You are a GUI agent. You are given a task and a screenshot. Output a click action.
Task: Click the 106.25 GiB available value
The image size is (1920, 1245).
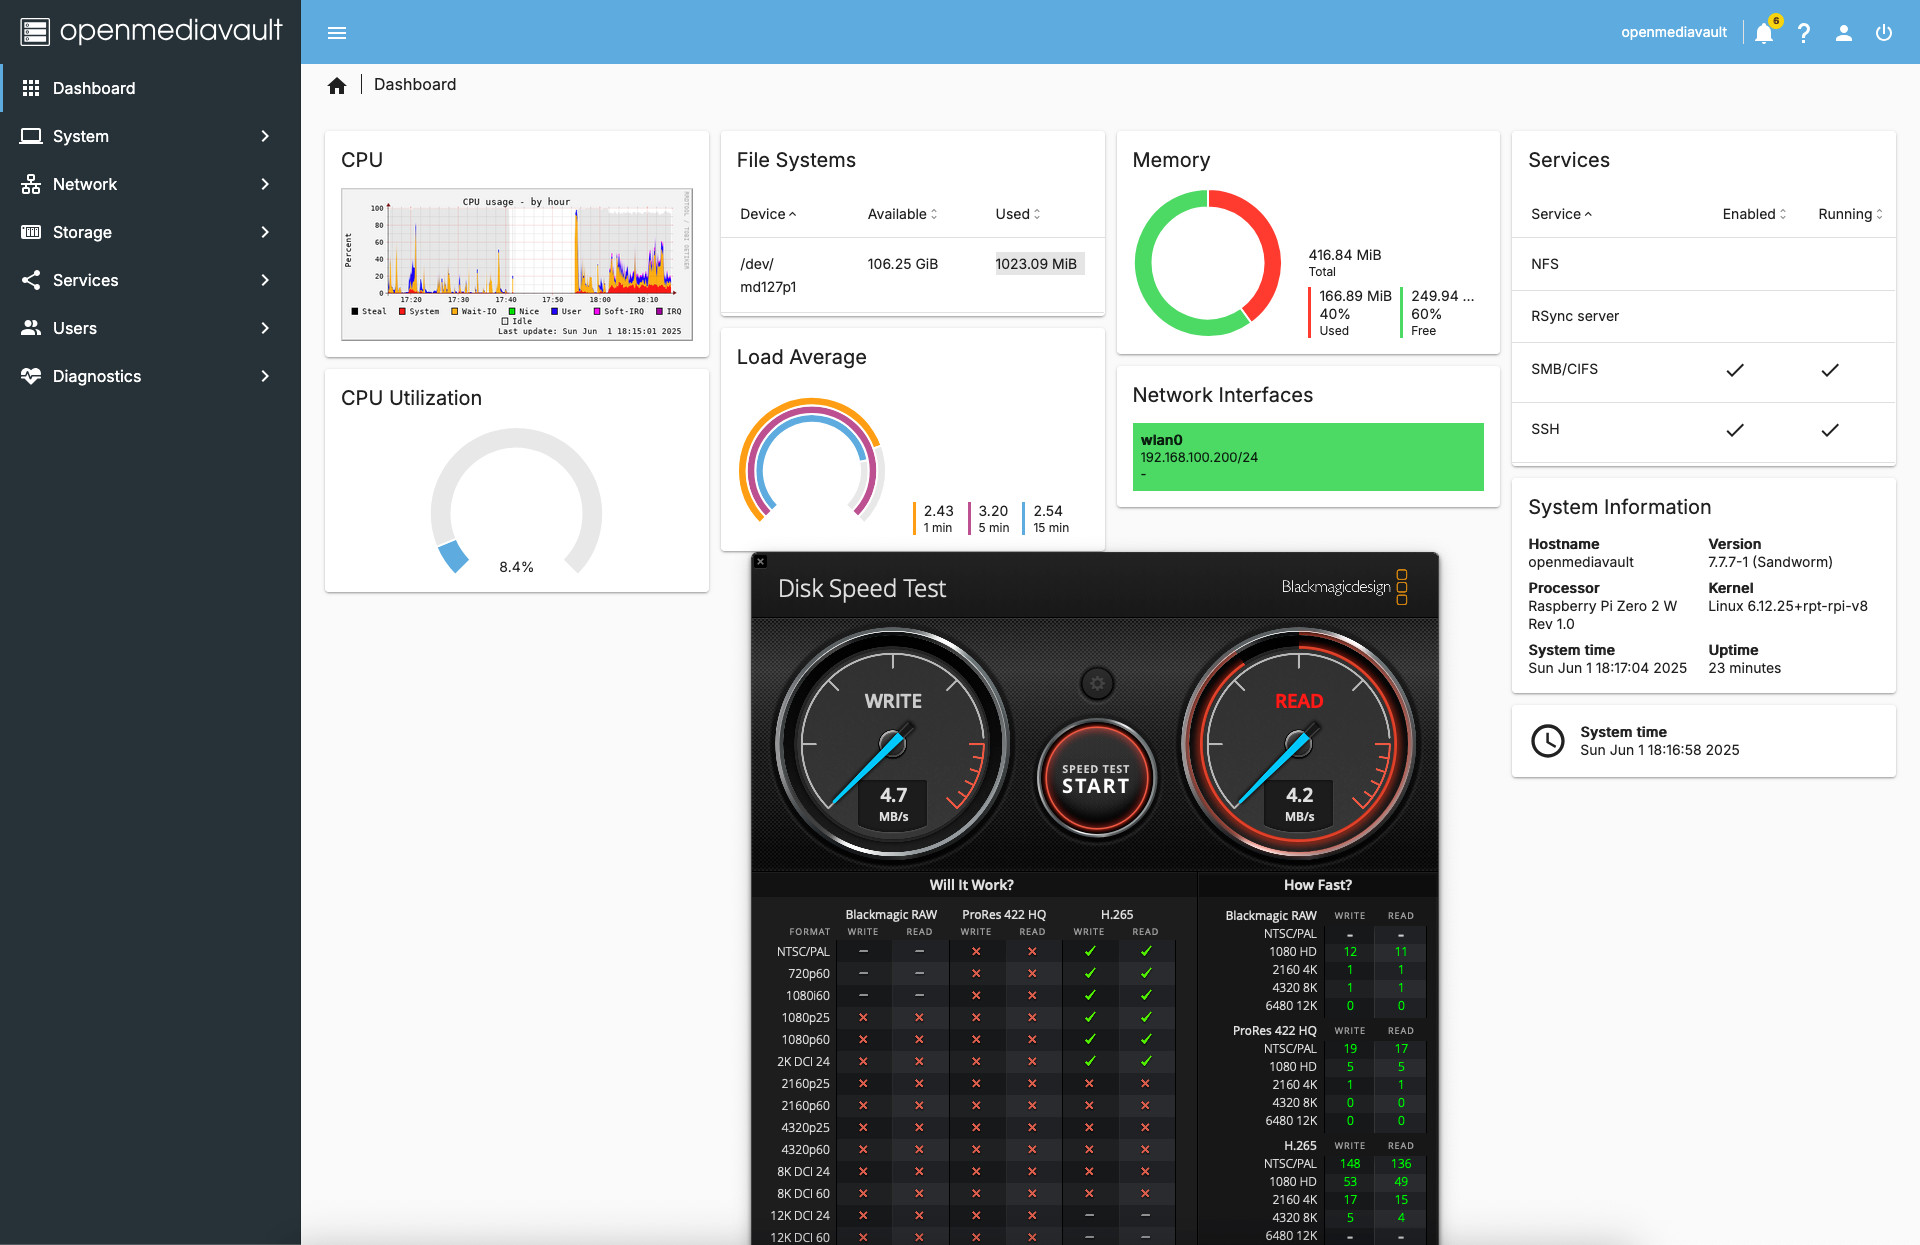[902, 264]
